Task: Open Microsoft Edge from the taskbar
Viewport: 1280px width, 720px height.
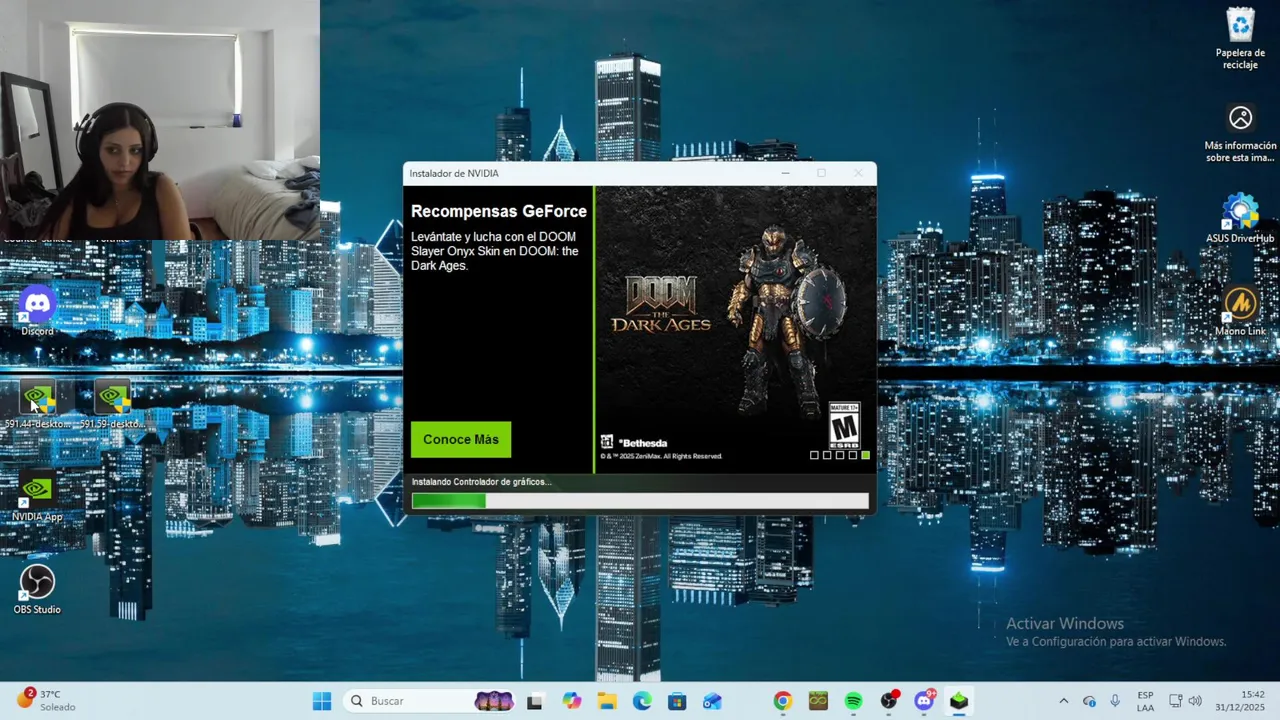Action: click(642, 701)
